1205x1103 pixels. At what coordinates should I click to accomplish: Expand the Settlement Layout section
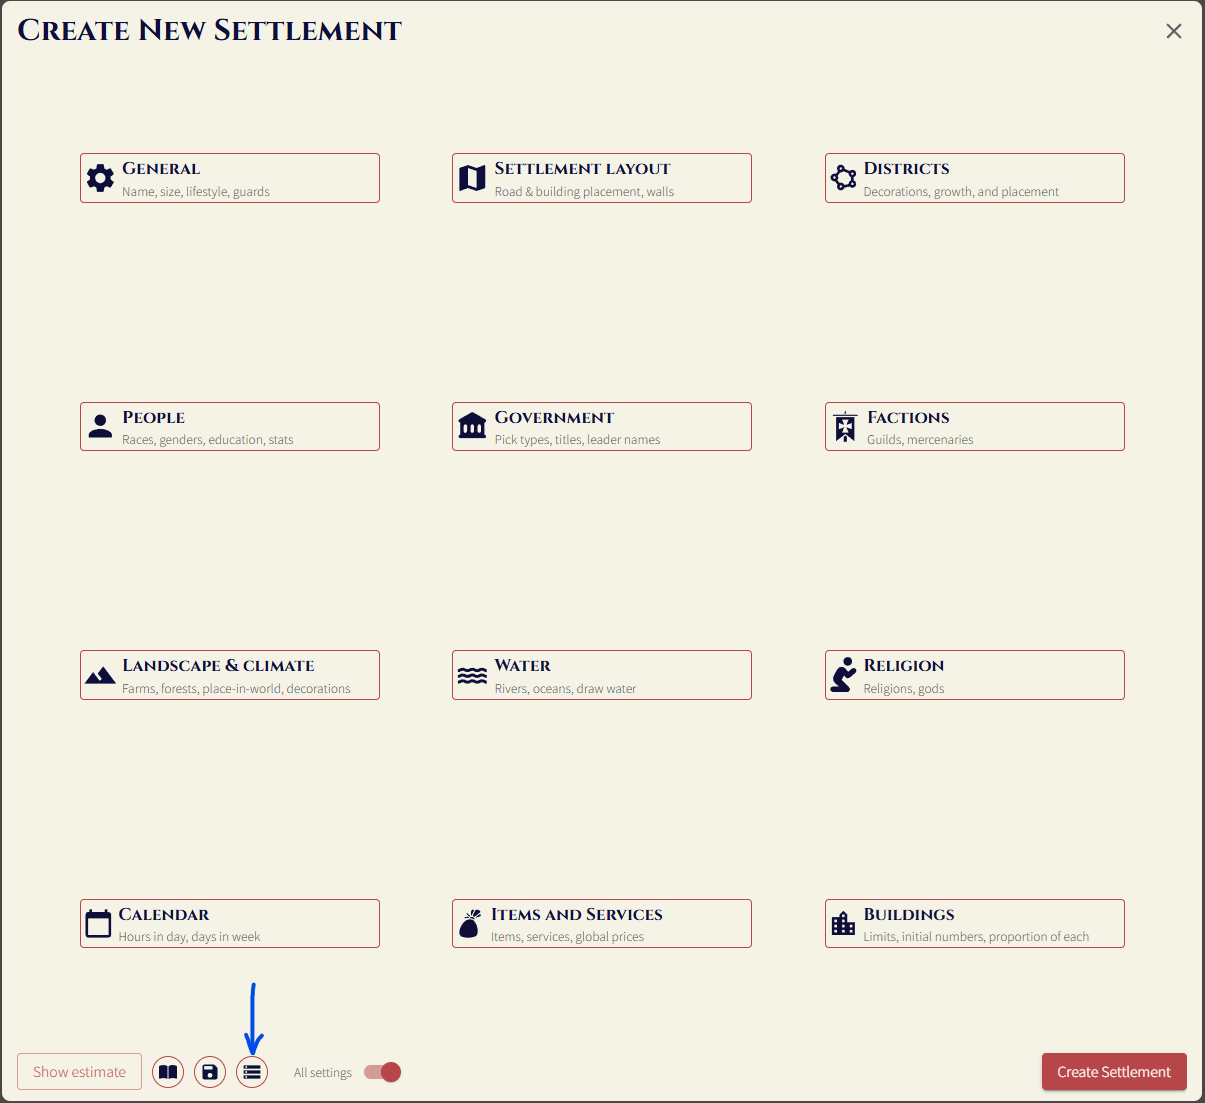click(x=602, y=178)
